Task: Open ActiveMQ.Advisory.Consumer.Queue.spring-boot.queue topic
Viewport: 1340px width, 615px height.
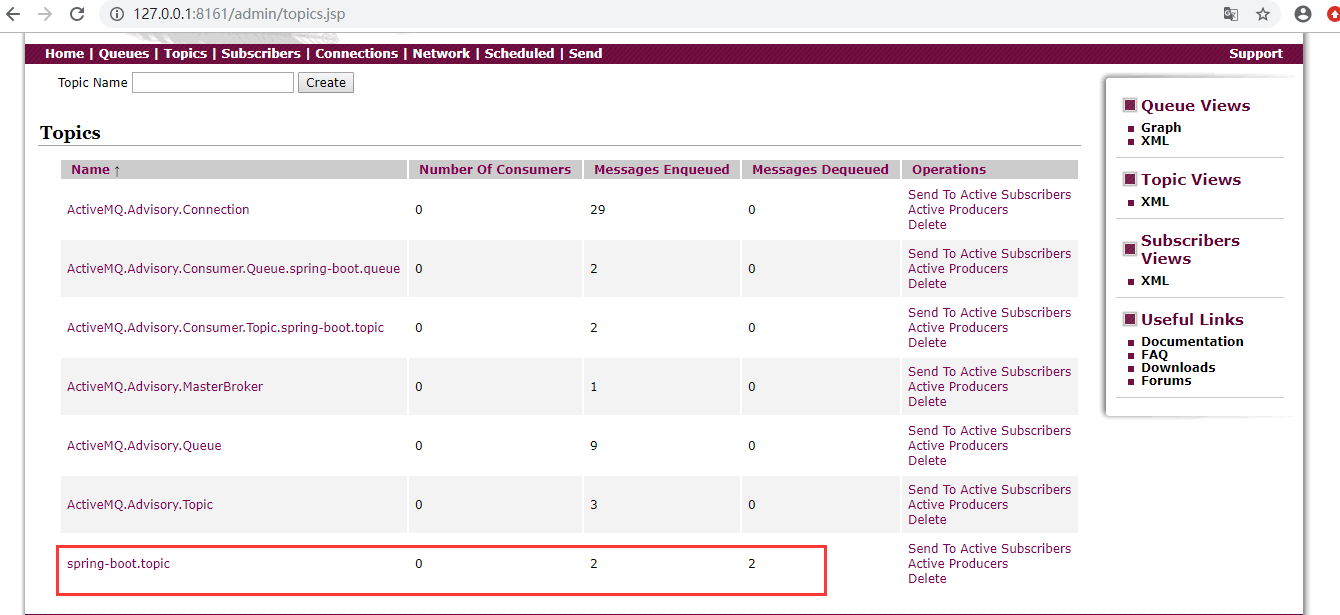Action: tap(233, 269)
